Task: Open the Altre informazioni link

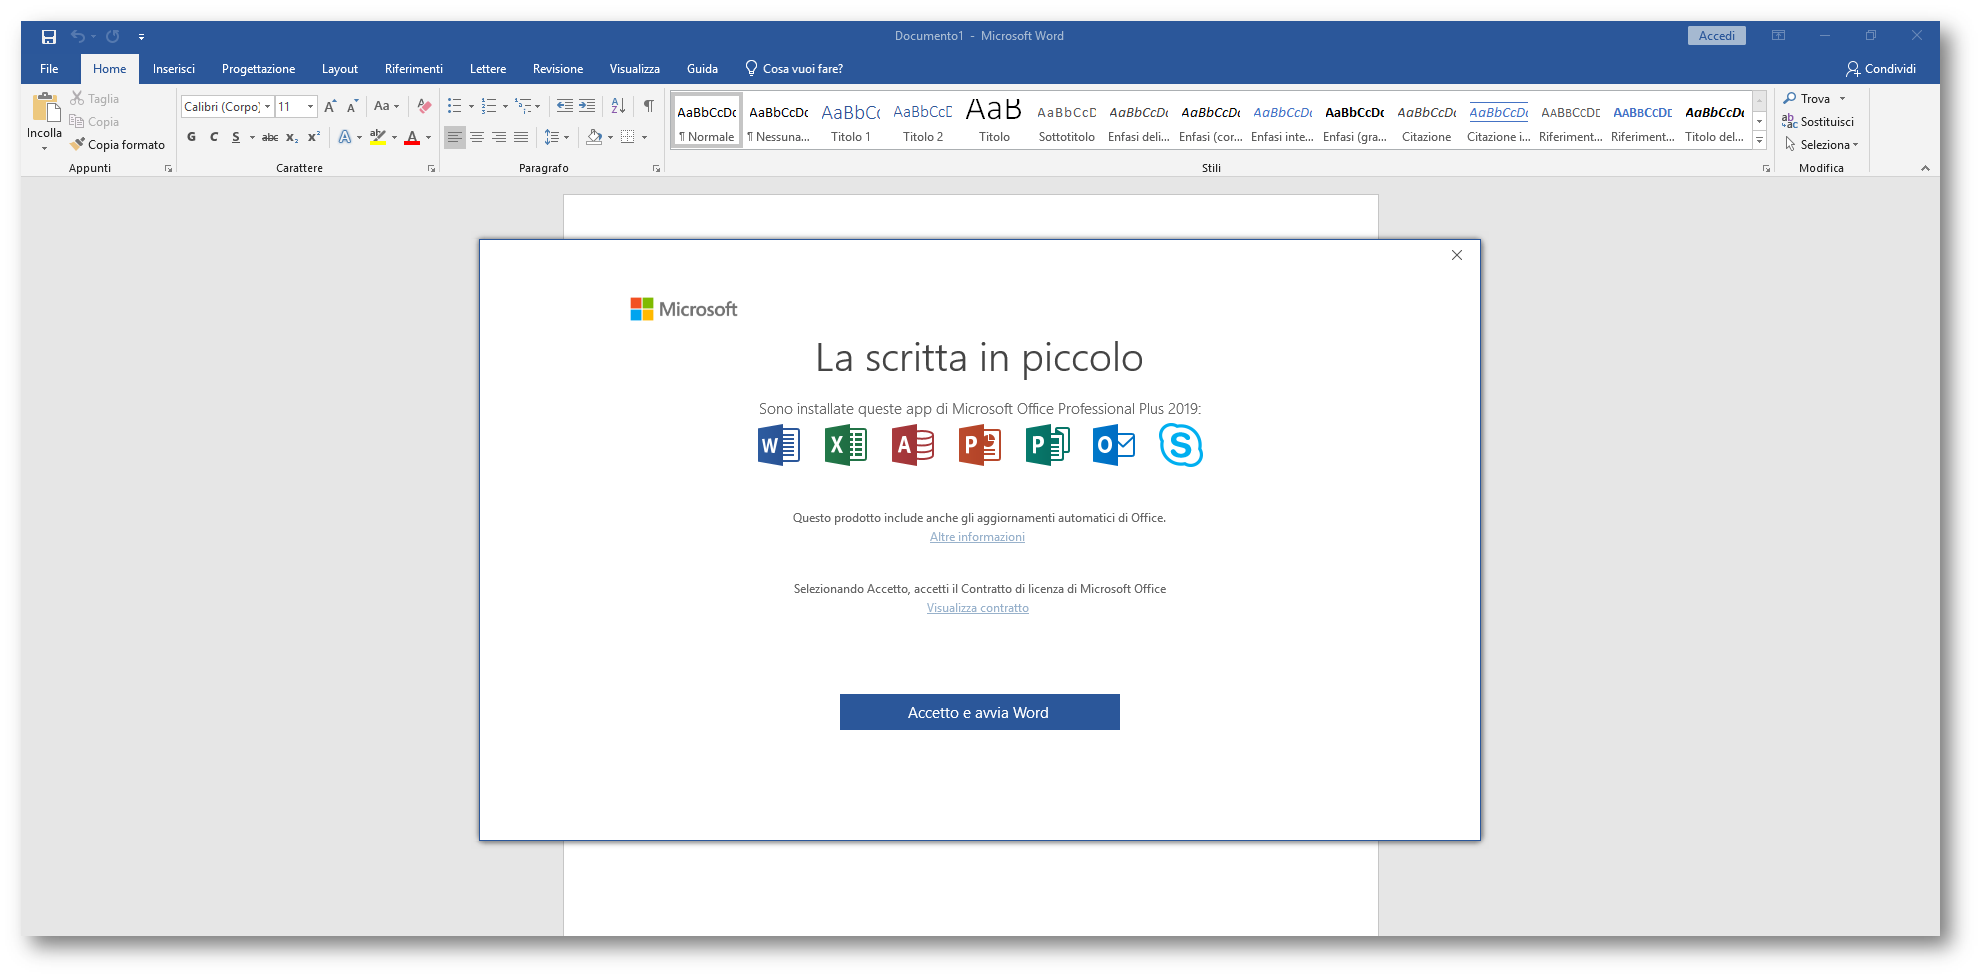Action: [x=977, y=537]
